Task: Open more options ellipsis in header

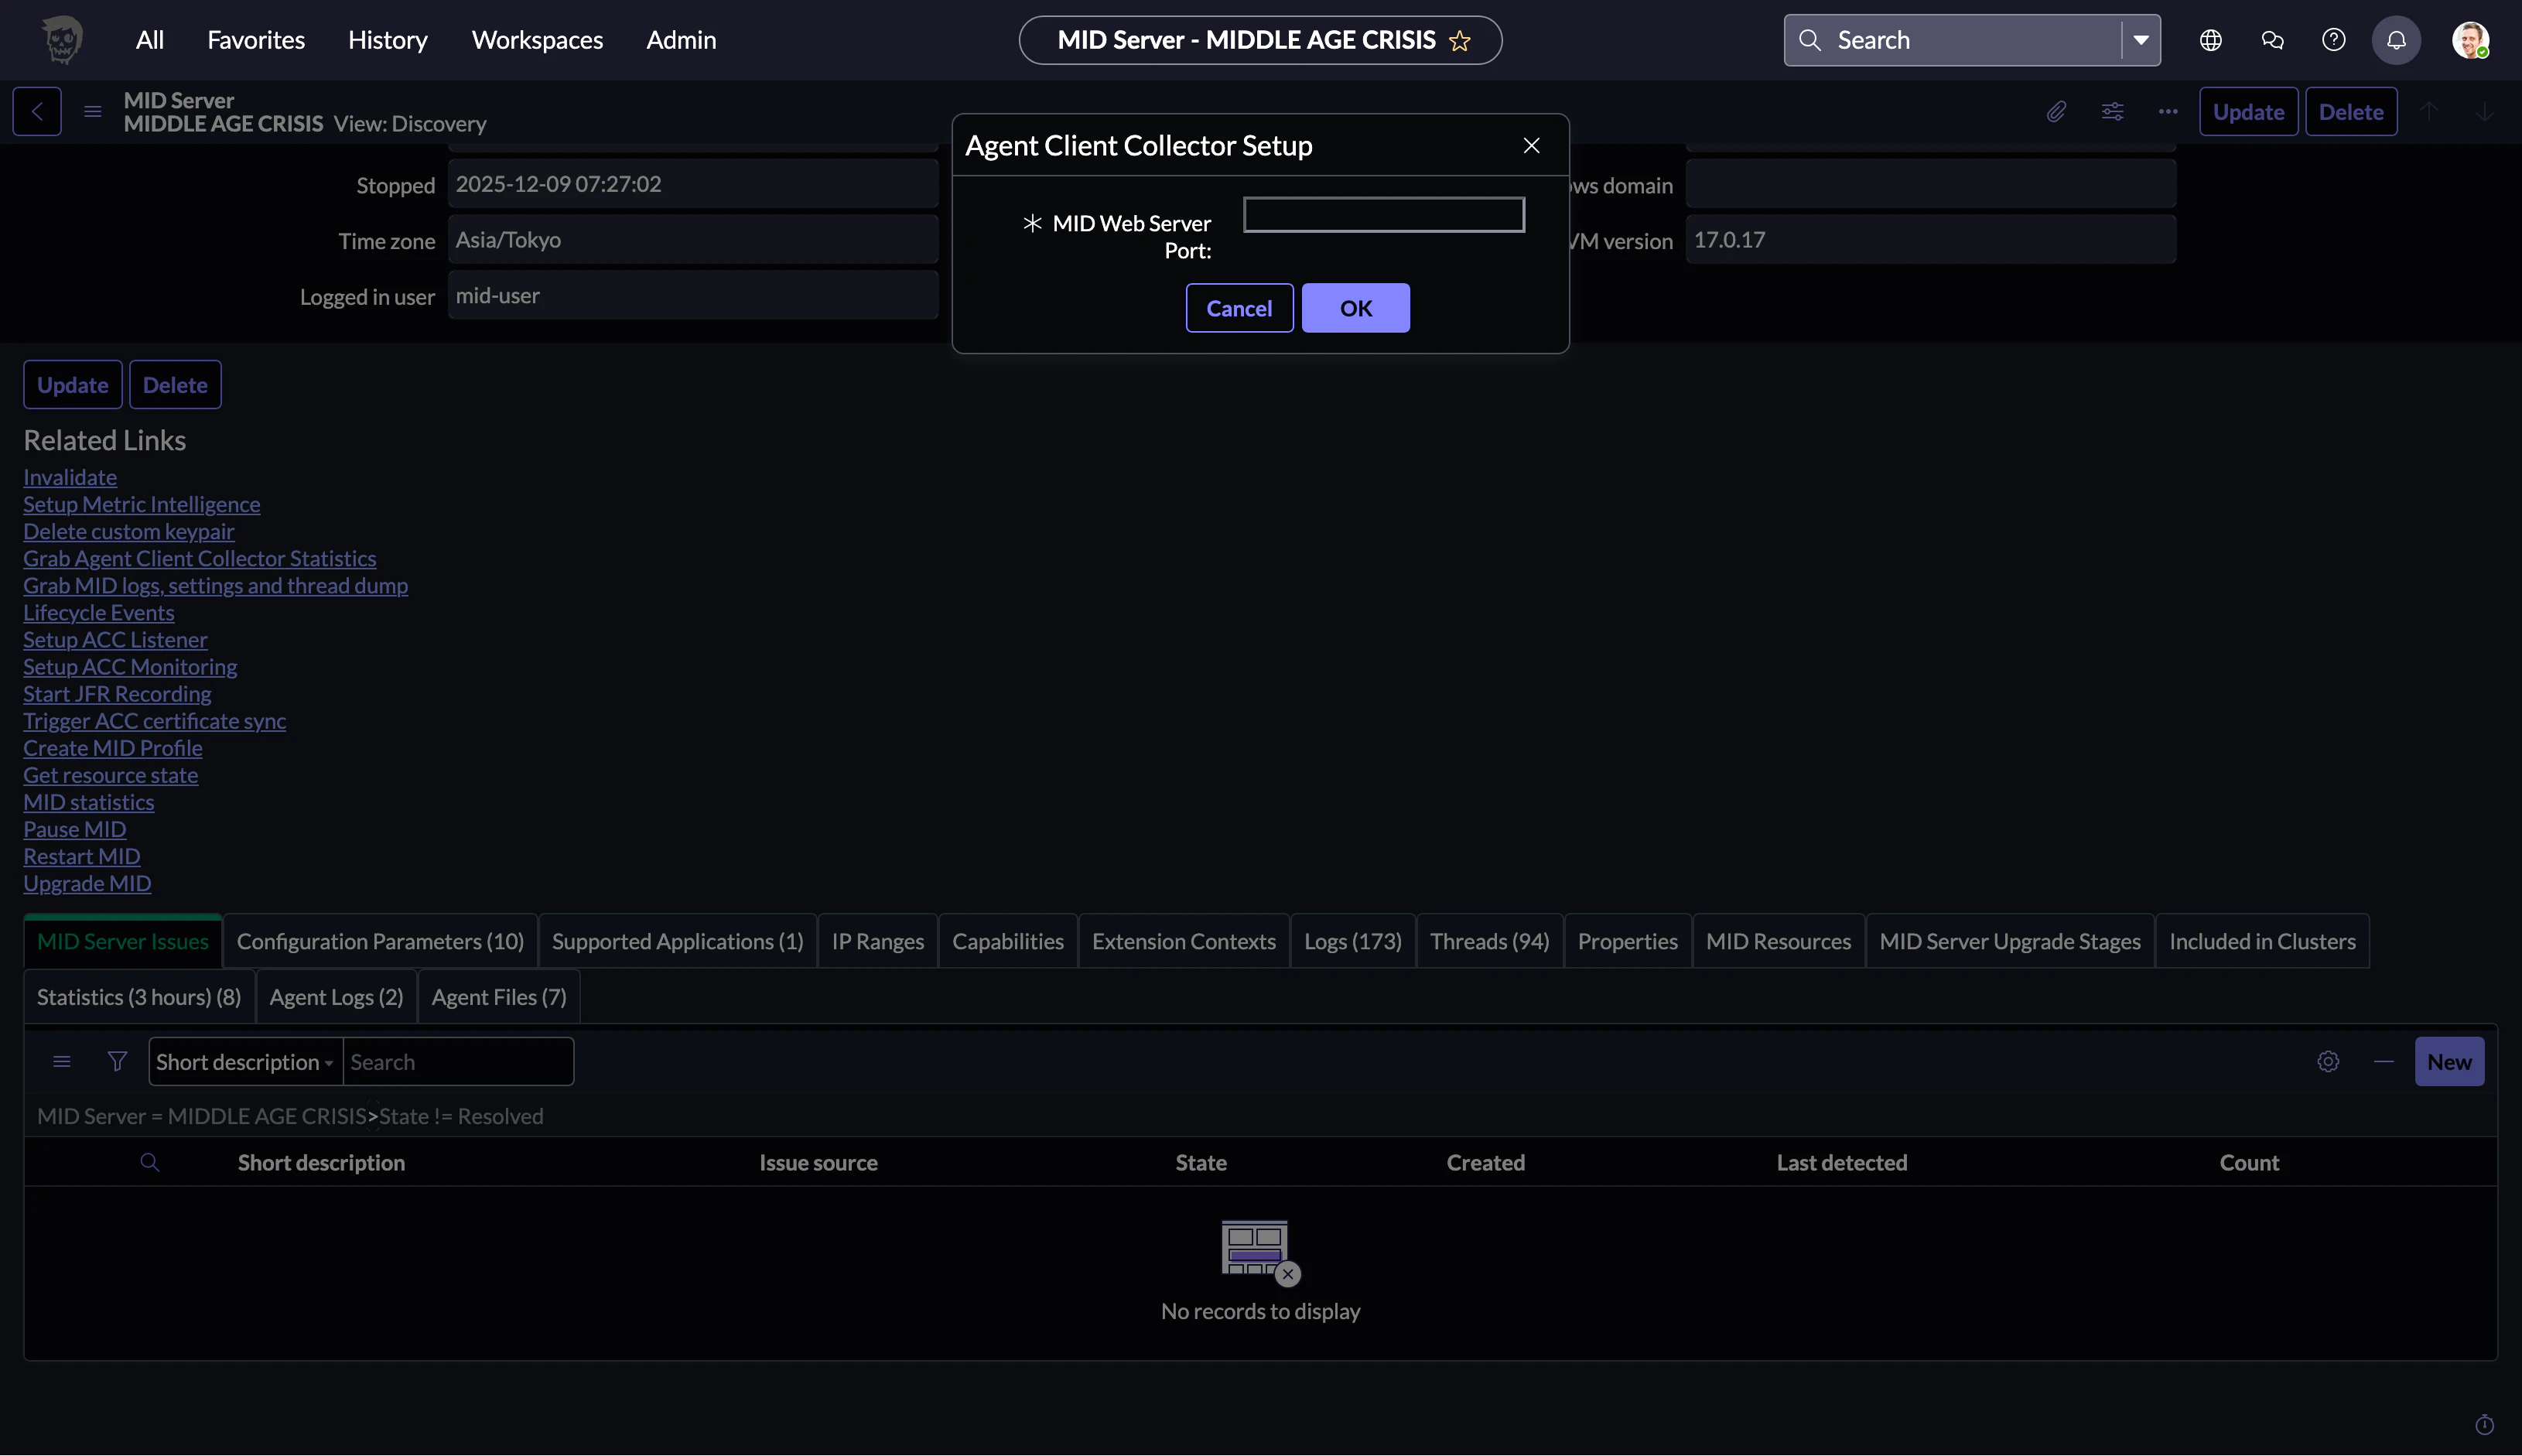Action: (2168, 111)
